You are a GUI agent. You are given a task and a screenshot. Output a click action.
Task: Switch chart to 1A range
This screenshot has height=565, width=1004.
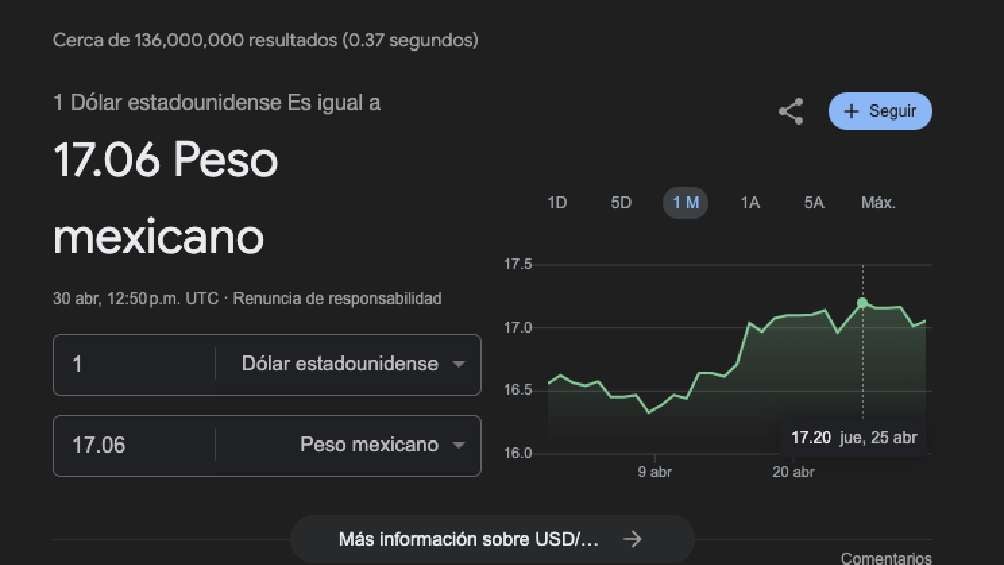pos(750,203)
